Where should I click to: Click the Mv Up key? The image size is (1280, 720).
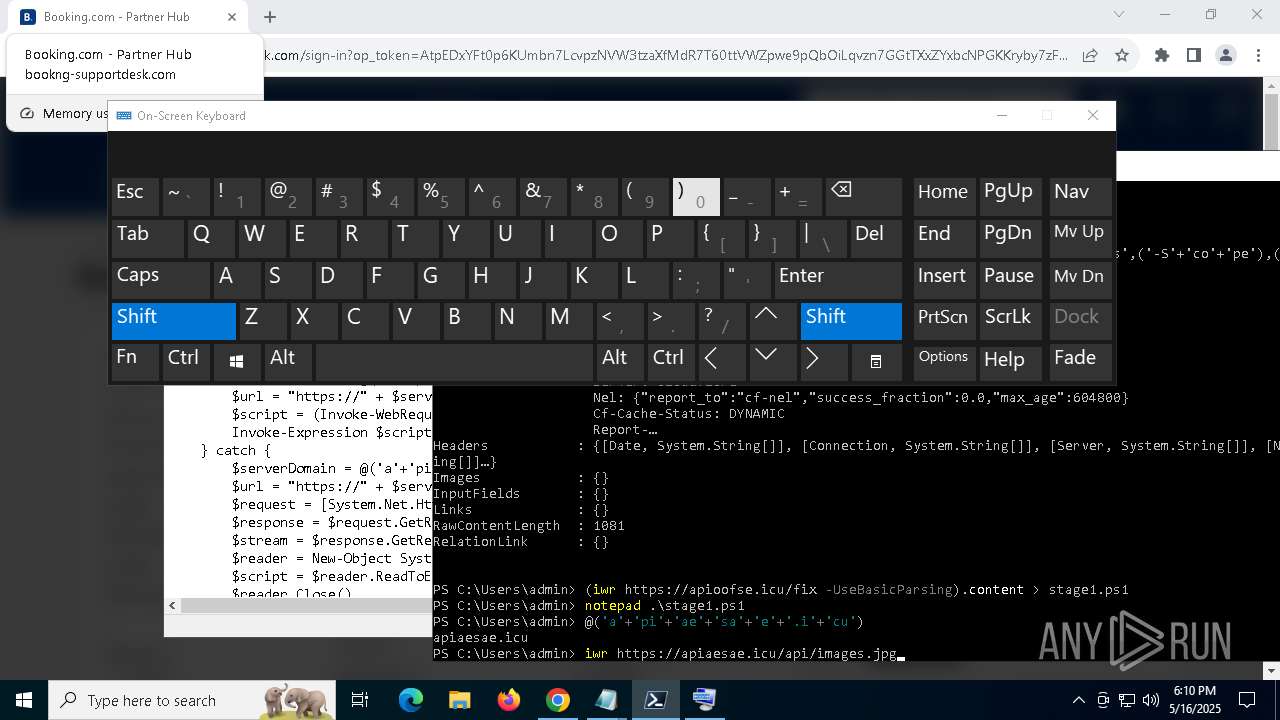point(1079,238)
